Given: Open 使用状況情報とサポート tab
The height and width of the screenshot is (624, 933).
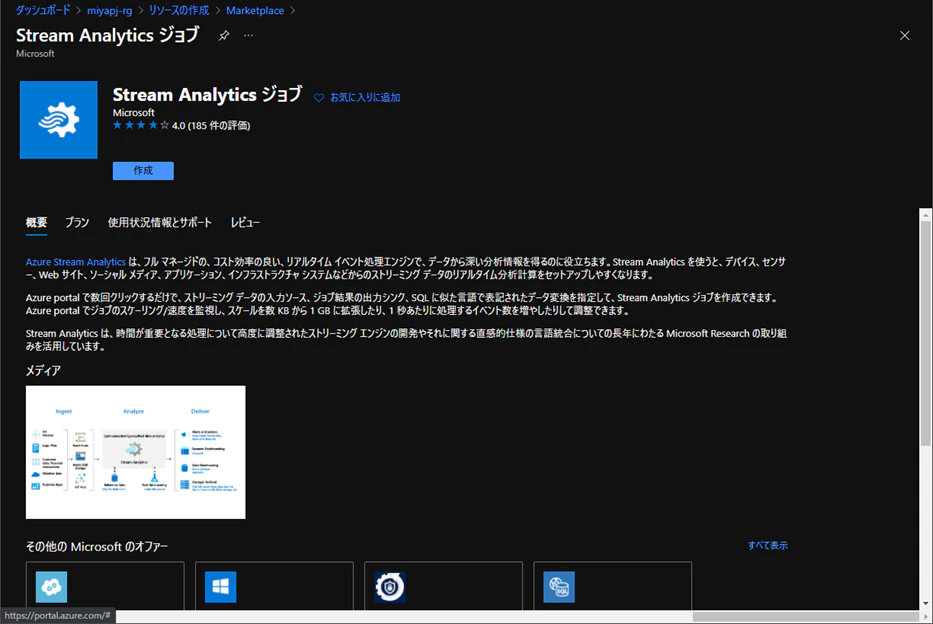Looking at the screenshot, I should pyautogui.click(x=159, y=222).
